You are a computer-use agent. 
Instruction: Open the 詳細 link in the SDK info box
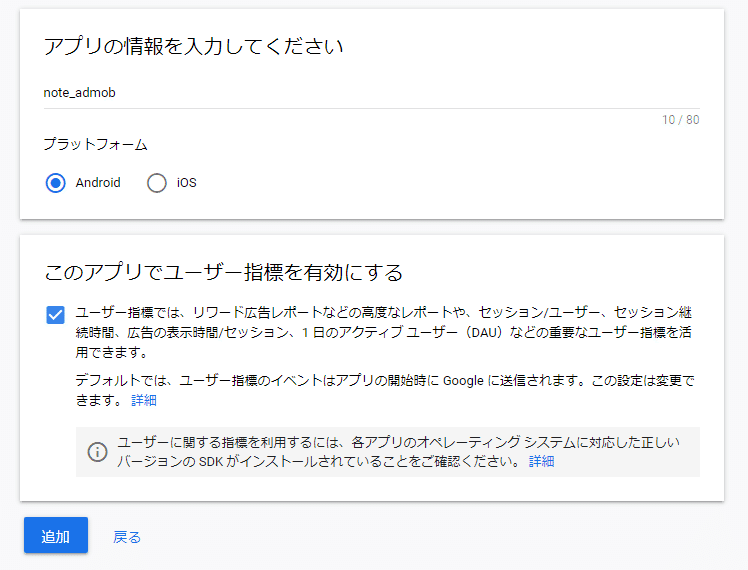pyautogui.click(x=541, y=461)
